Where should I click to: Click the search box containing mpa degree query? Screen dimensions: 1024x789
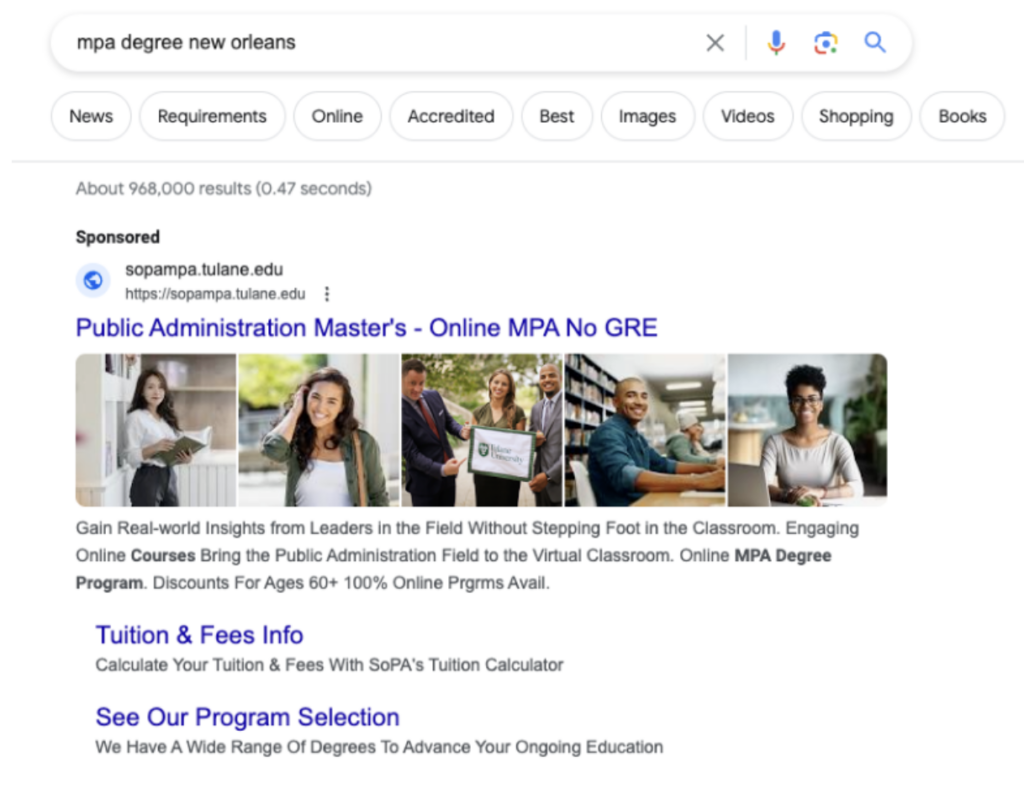tap(380, 43)
